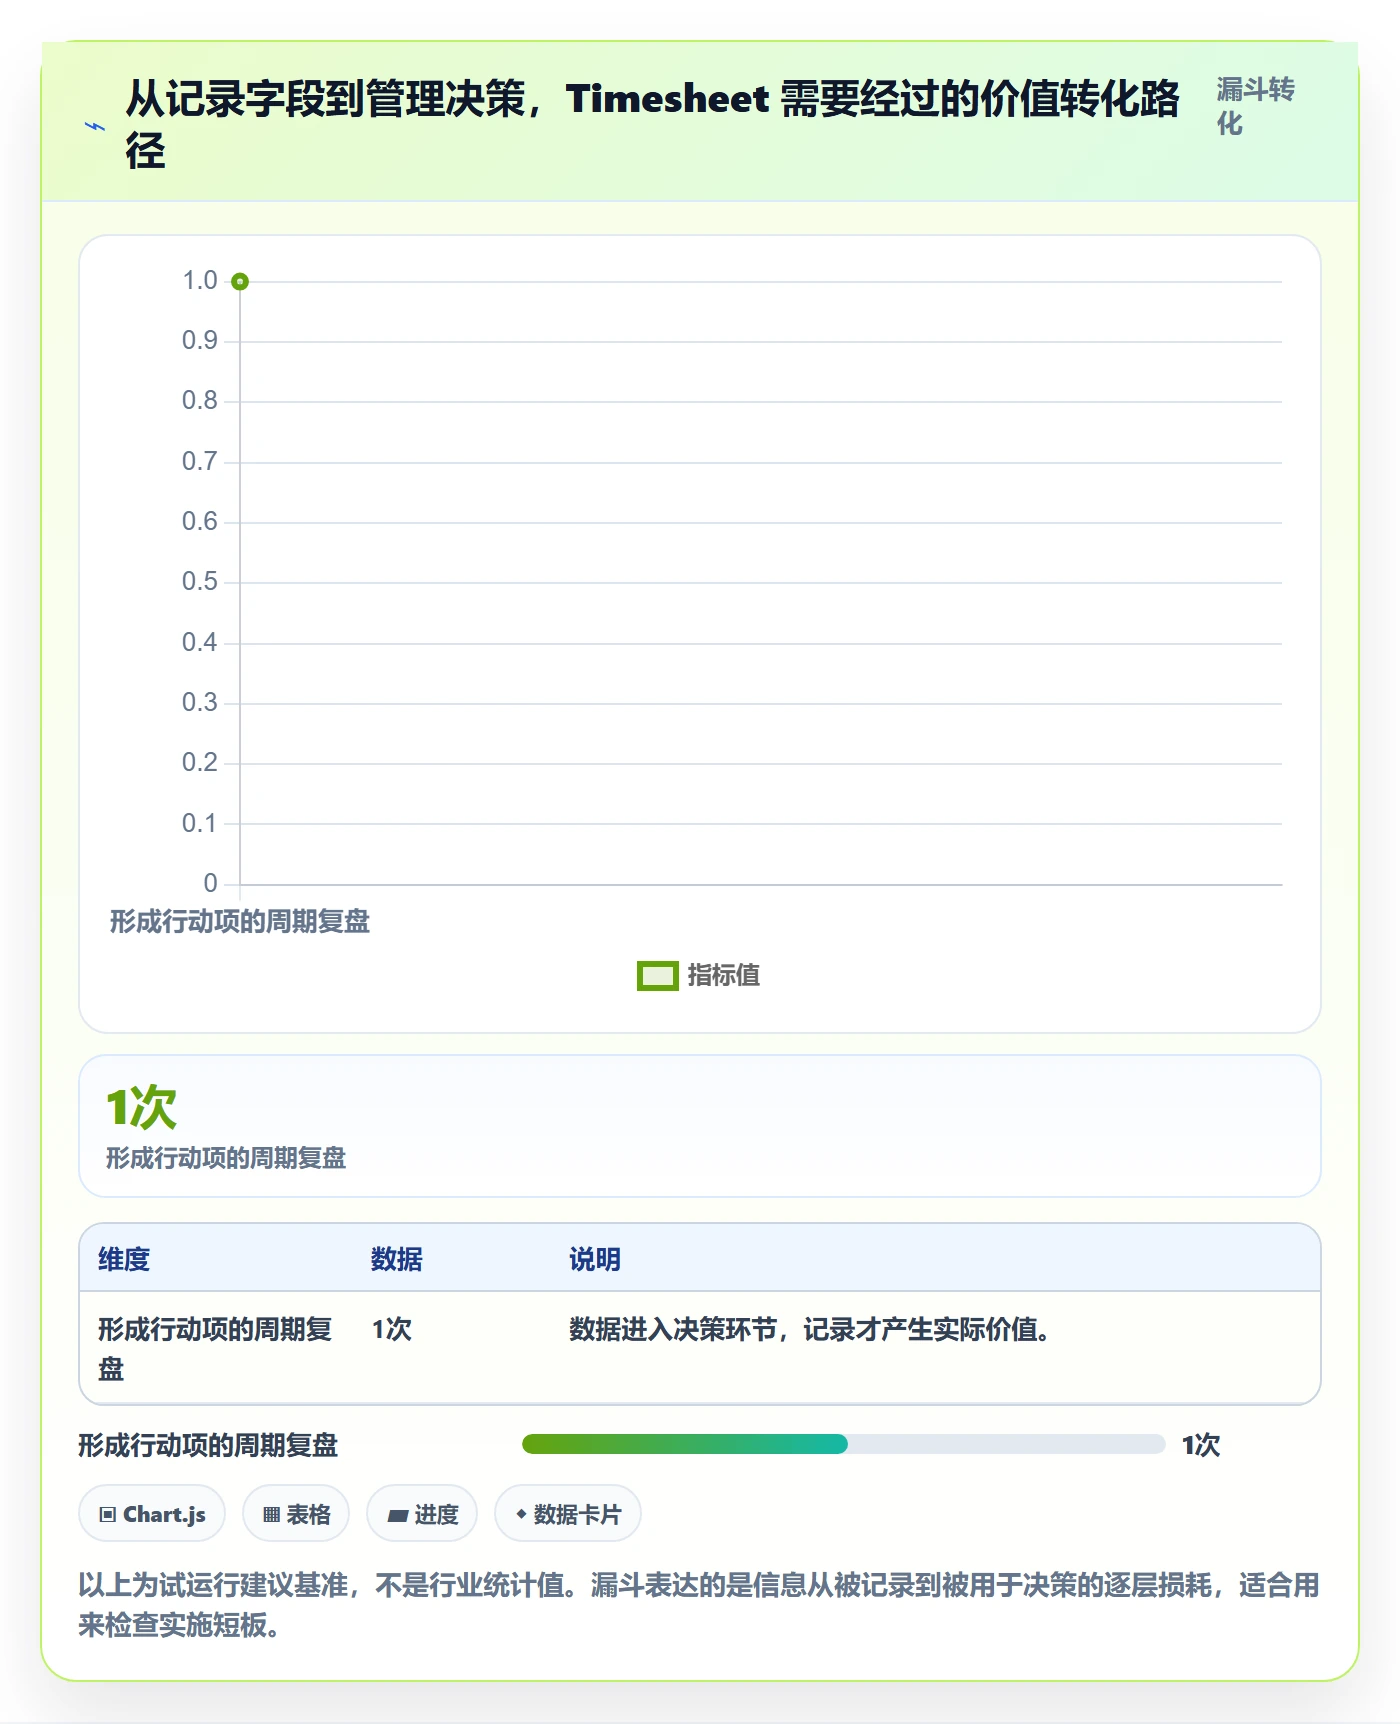Click the 指标值 legend label

tap(724, 976)
